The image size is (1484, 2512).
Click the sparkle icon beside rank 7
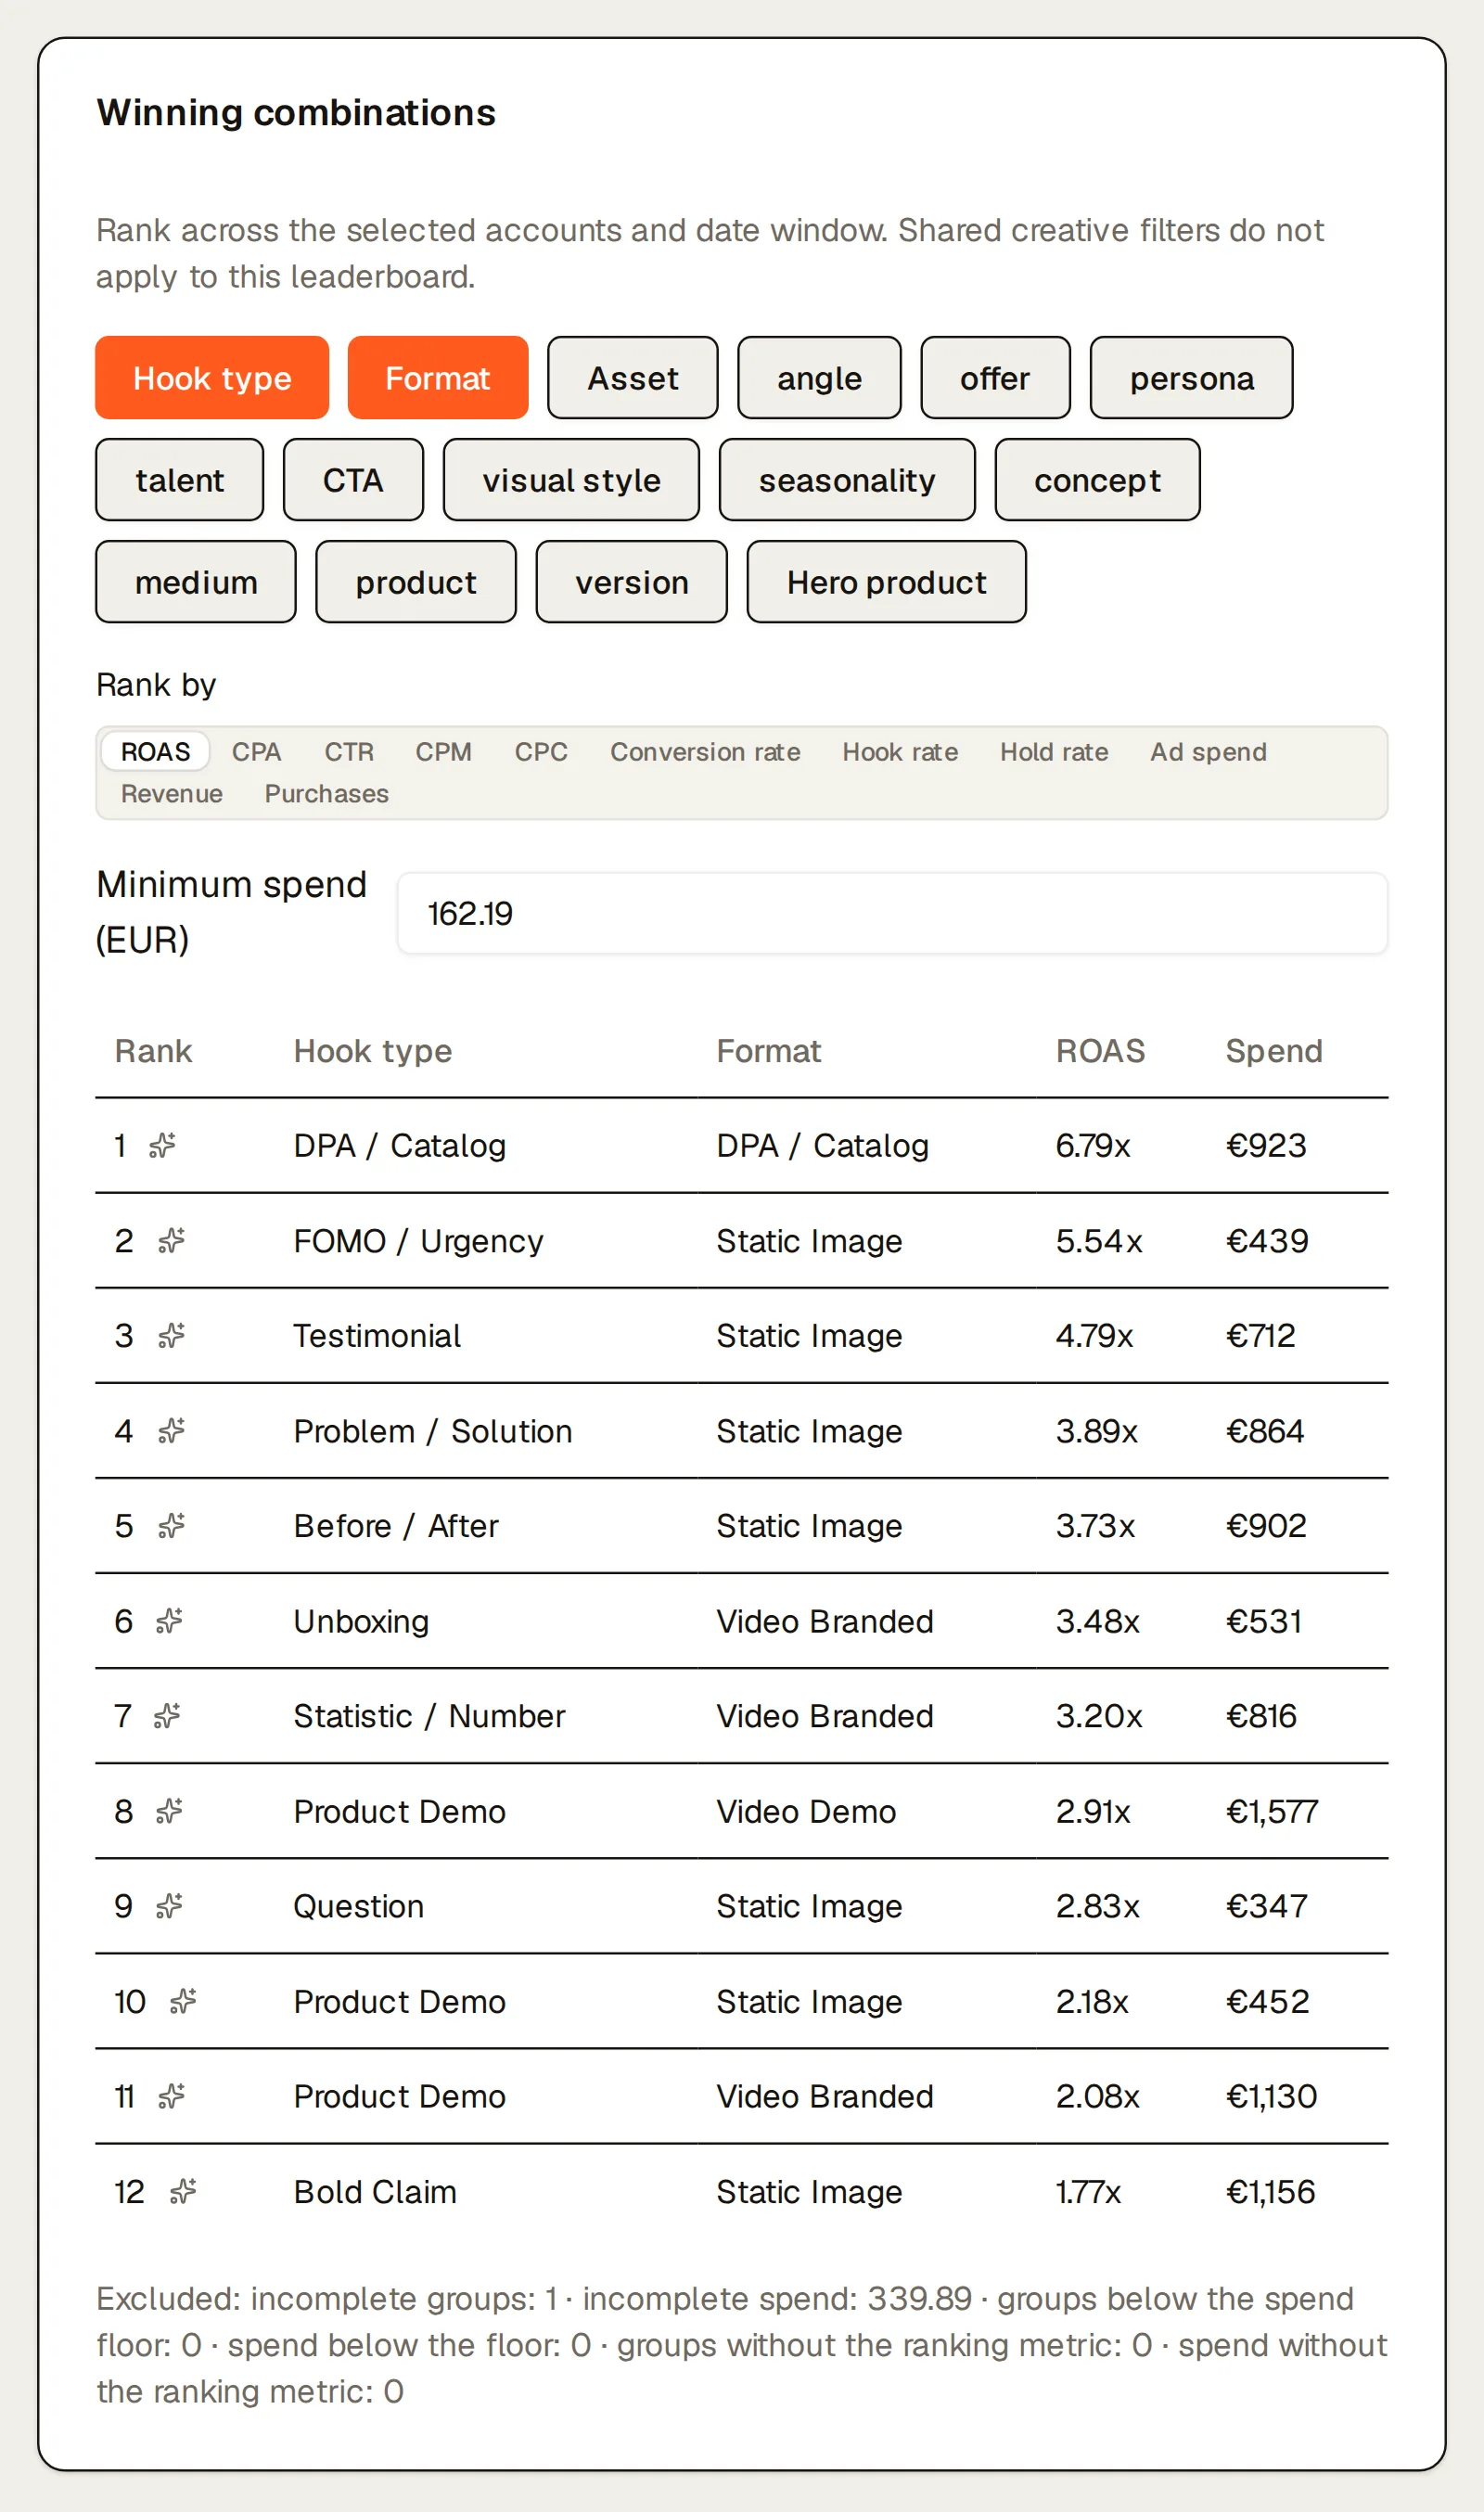(x=167, y=1716)
